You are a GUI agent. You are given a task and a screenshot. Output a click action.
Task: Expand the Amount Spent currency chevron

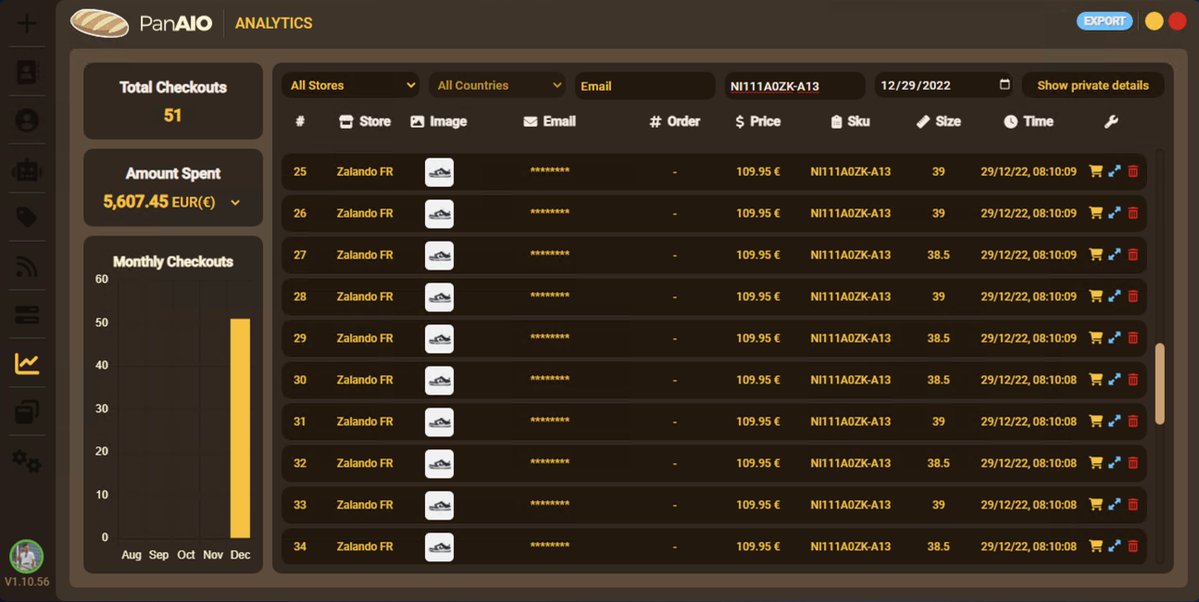click(x=236, y=203)
